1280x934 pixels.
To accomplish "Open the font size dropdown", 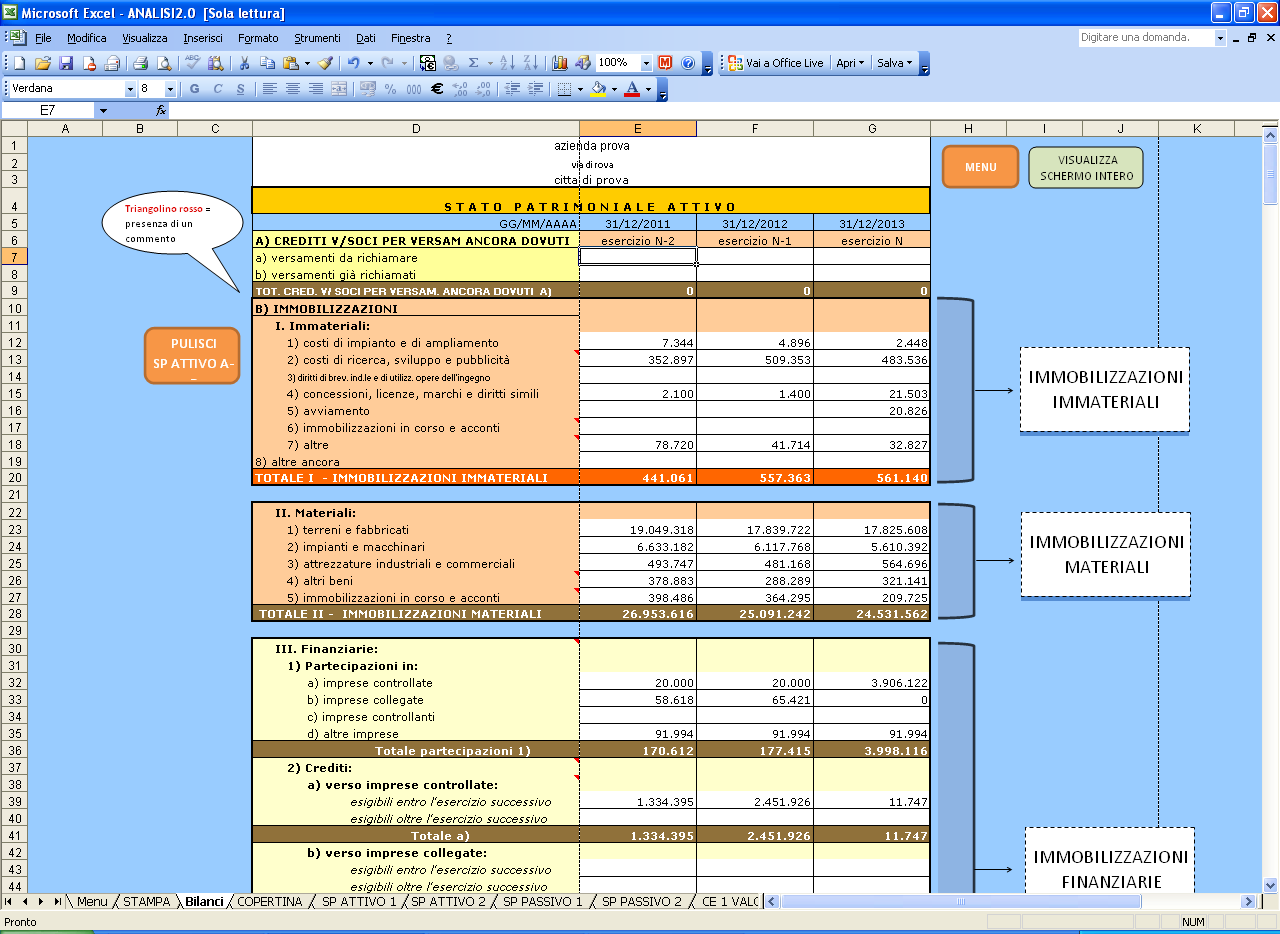I will 169,89.
